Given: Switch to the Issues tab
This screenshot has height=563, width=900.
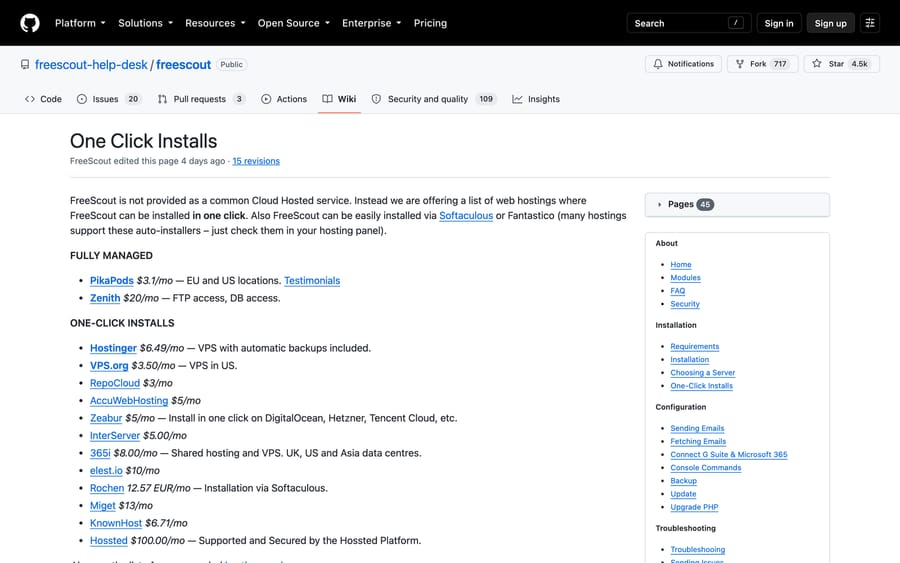Looking at the screenshot, I should point(108,99).
